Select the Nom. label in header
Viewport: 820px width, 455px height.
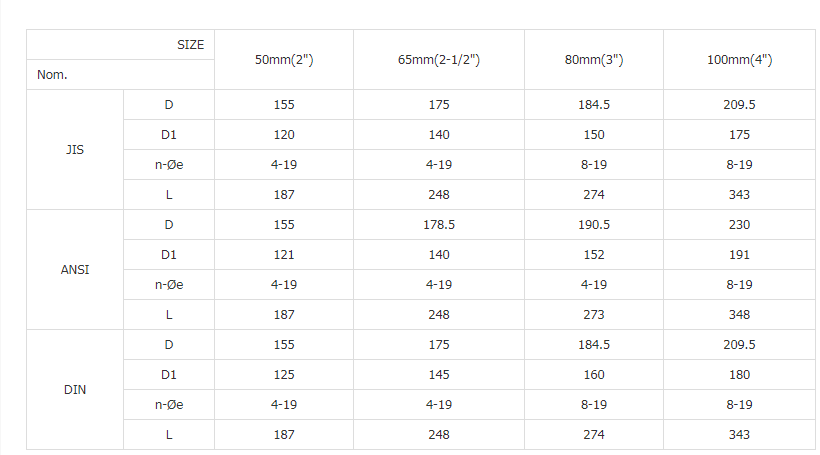[52, 75]
